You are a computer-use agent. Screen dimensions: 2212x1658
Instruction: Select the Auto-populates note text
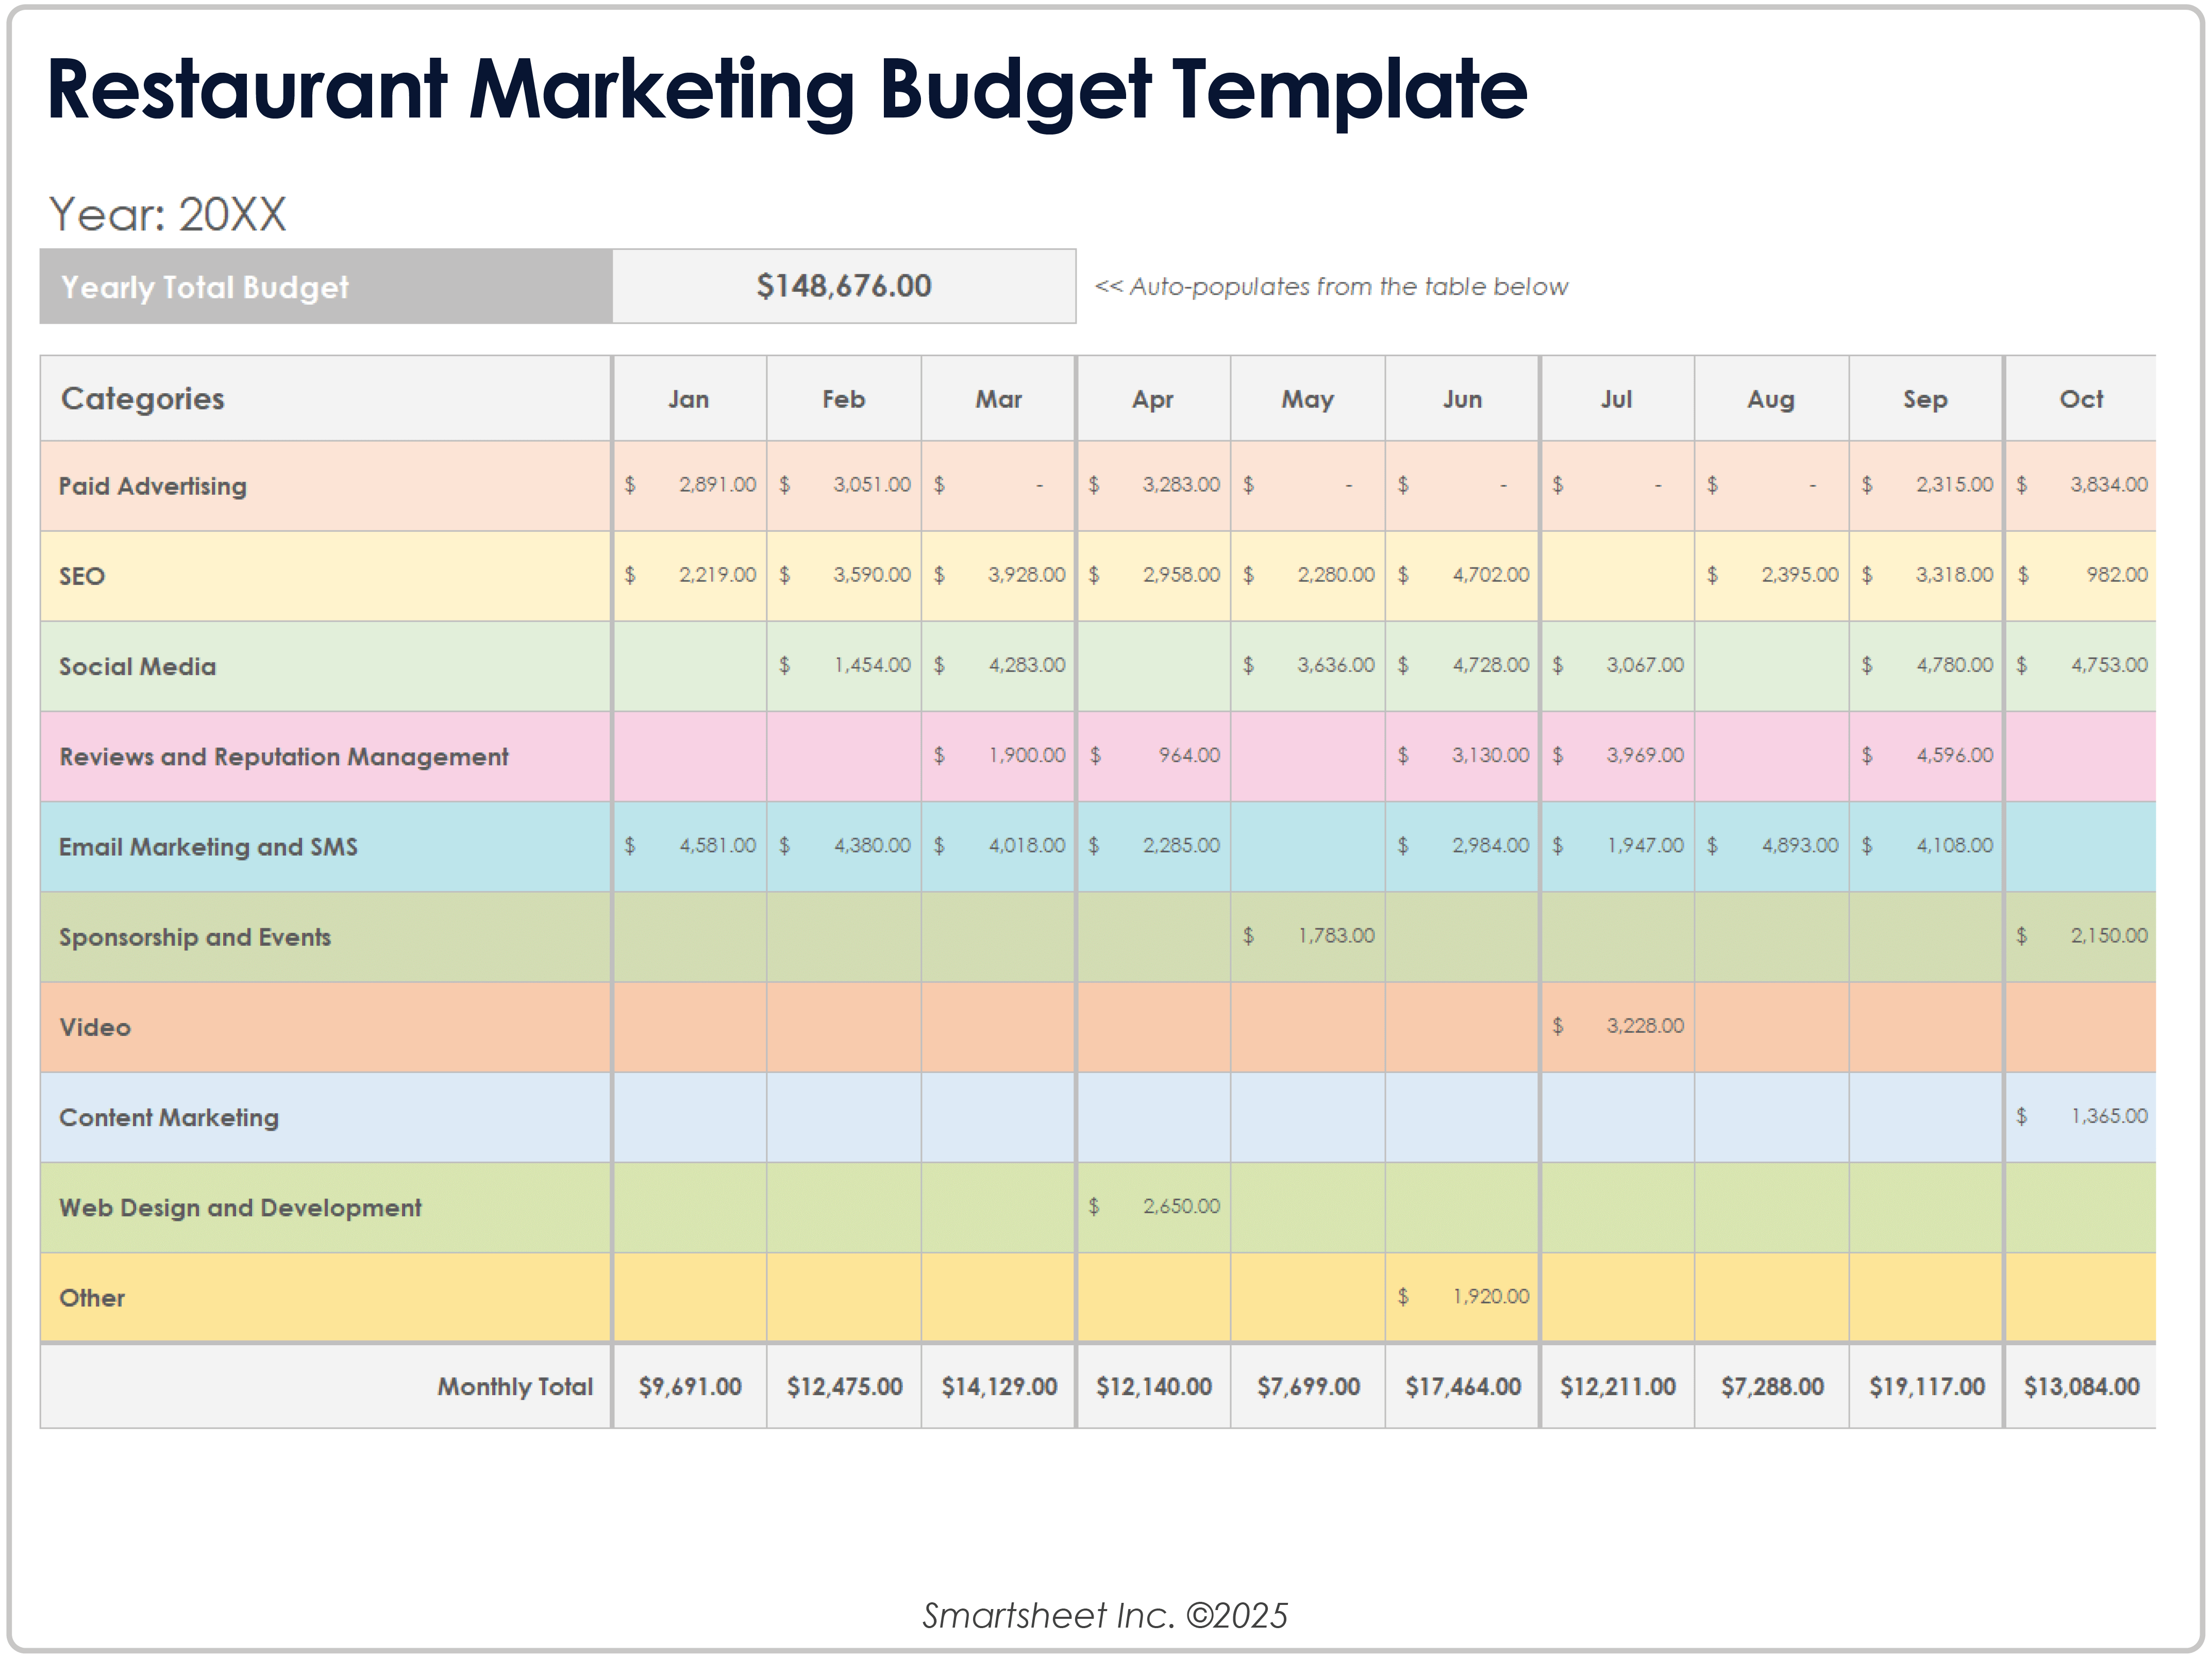coord(1331,287)
